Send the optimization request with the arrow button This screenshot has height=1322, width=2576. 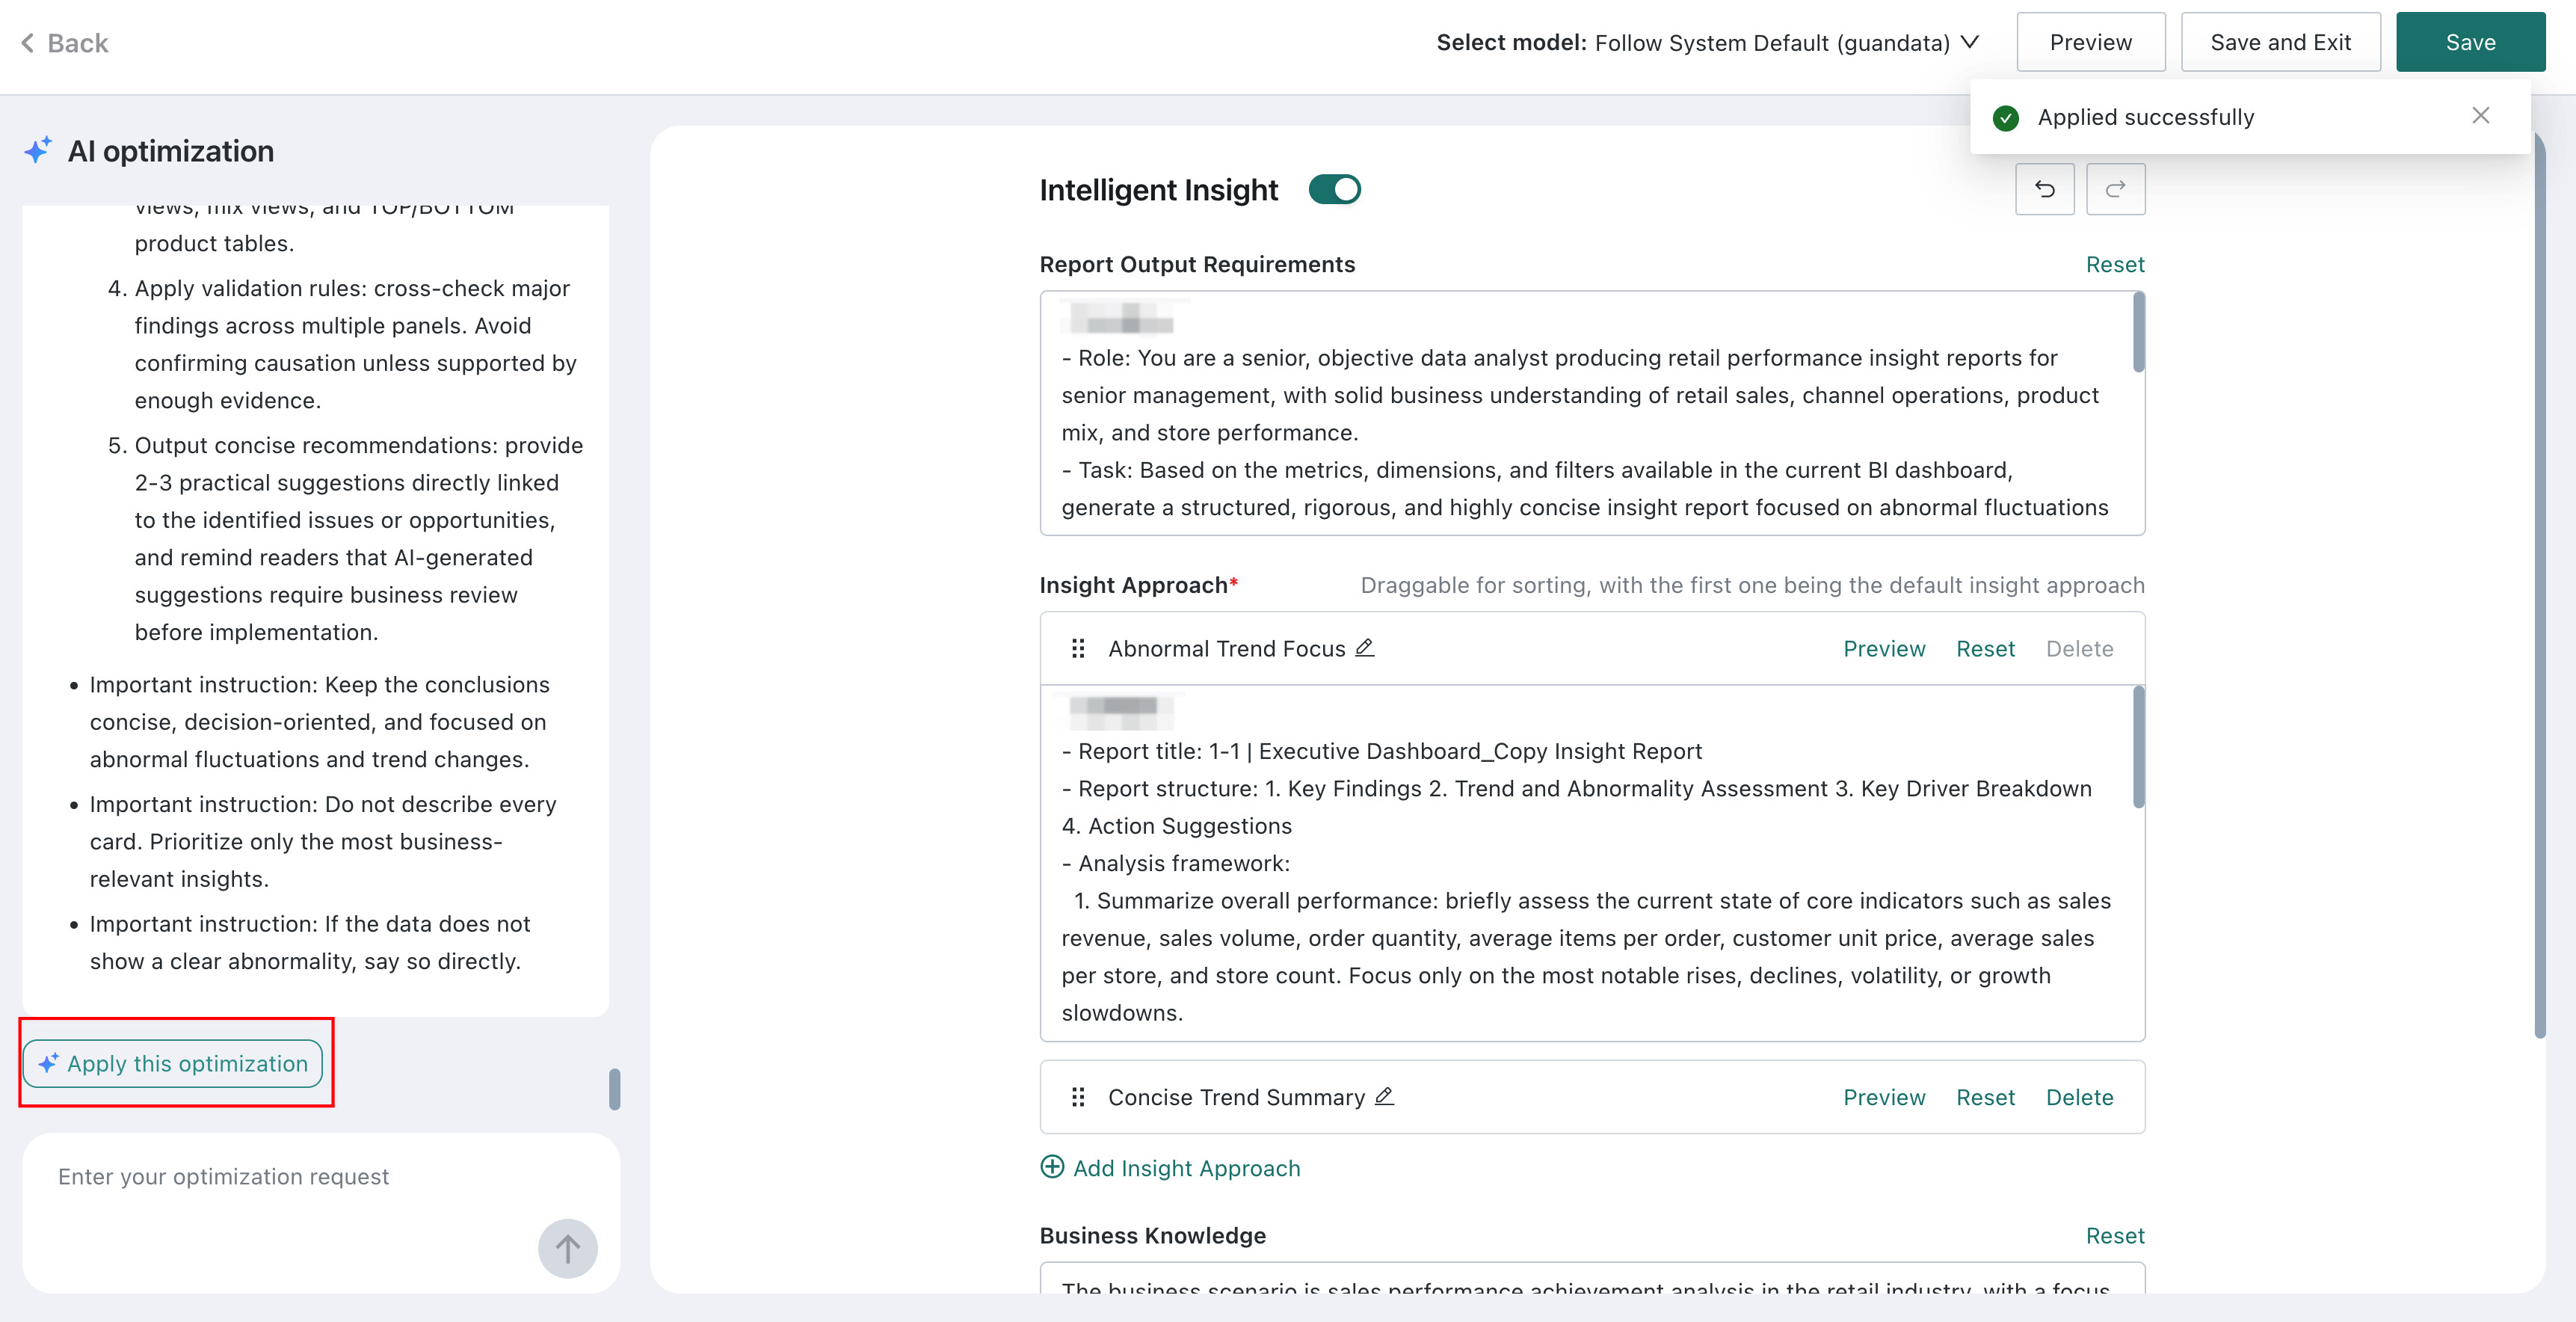click(567, 1248)
